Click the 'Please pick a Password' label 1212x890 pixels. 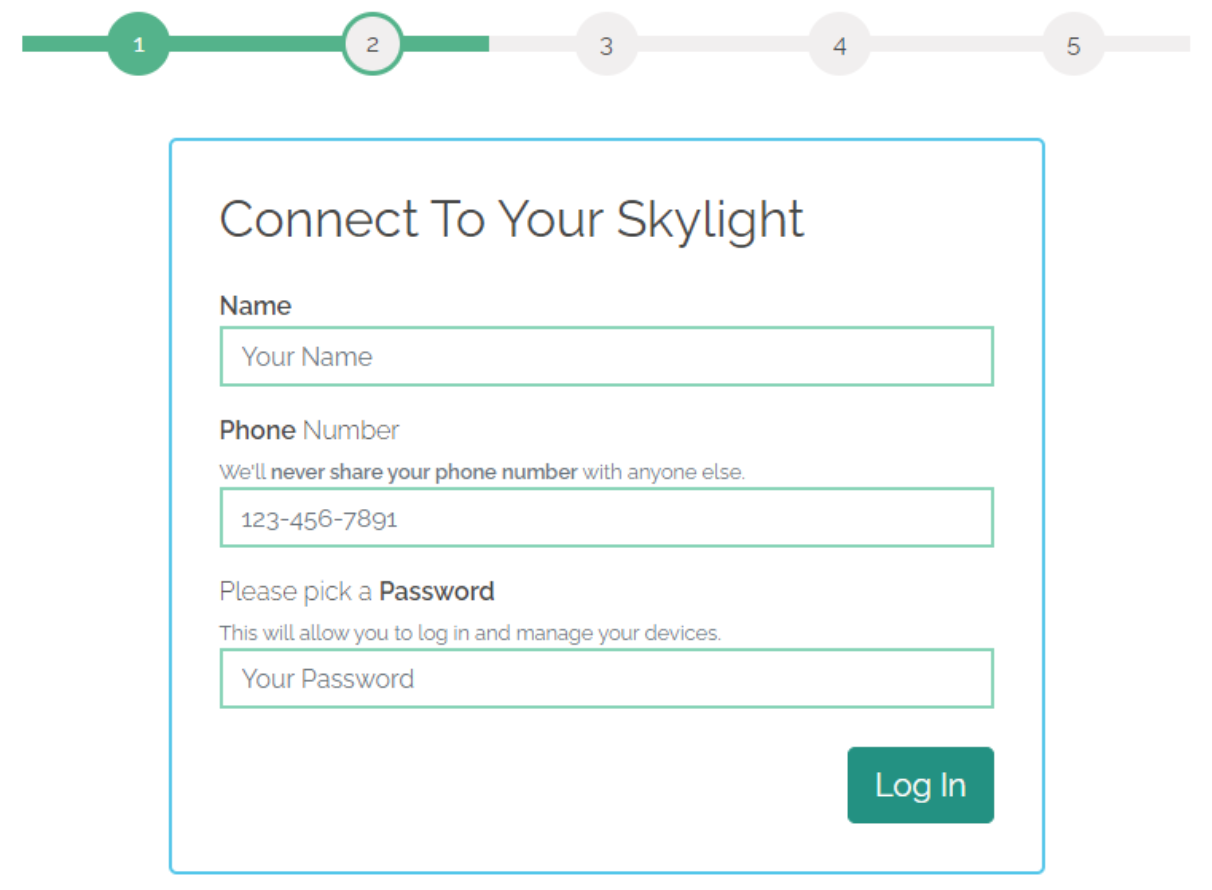click(x=356, y=592)
